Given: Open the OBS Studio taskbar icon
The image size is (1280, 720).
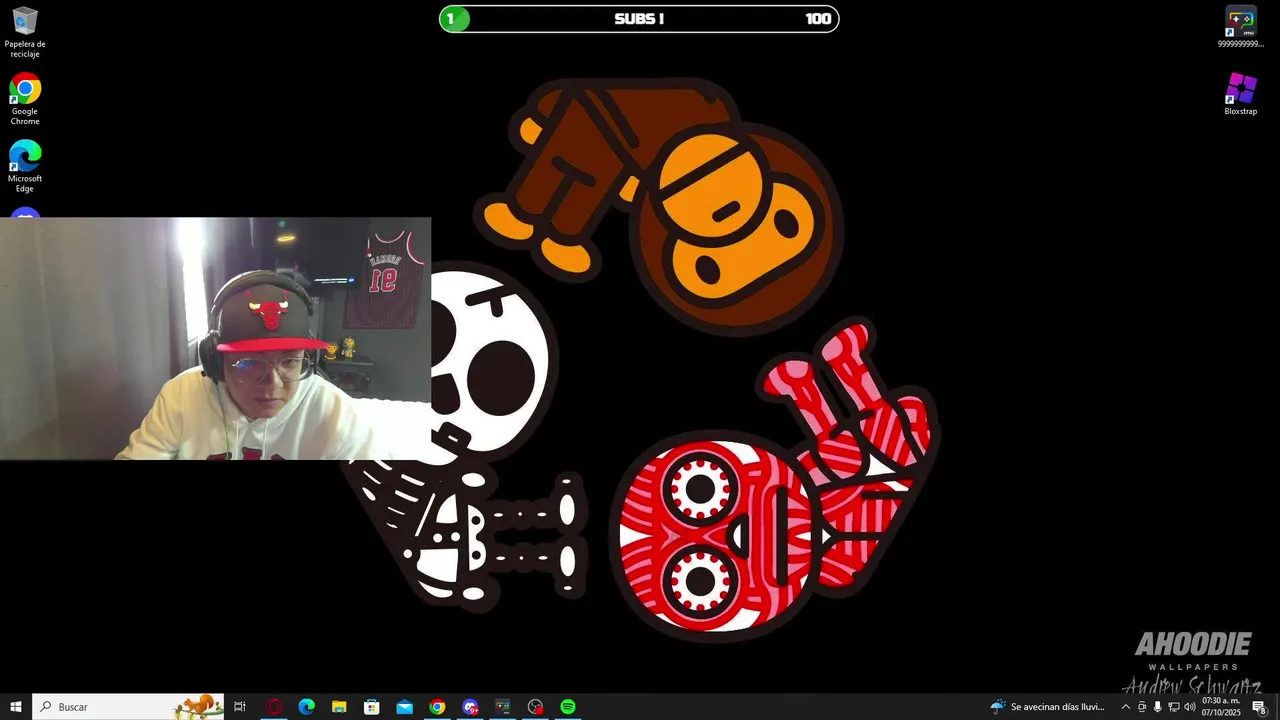Looking at the screenshot, I should (535, 707).
